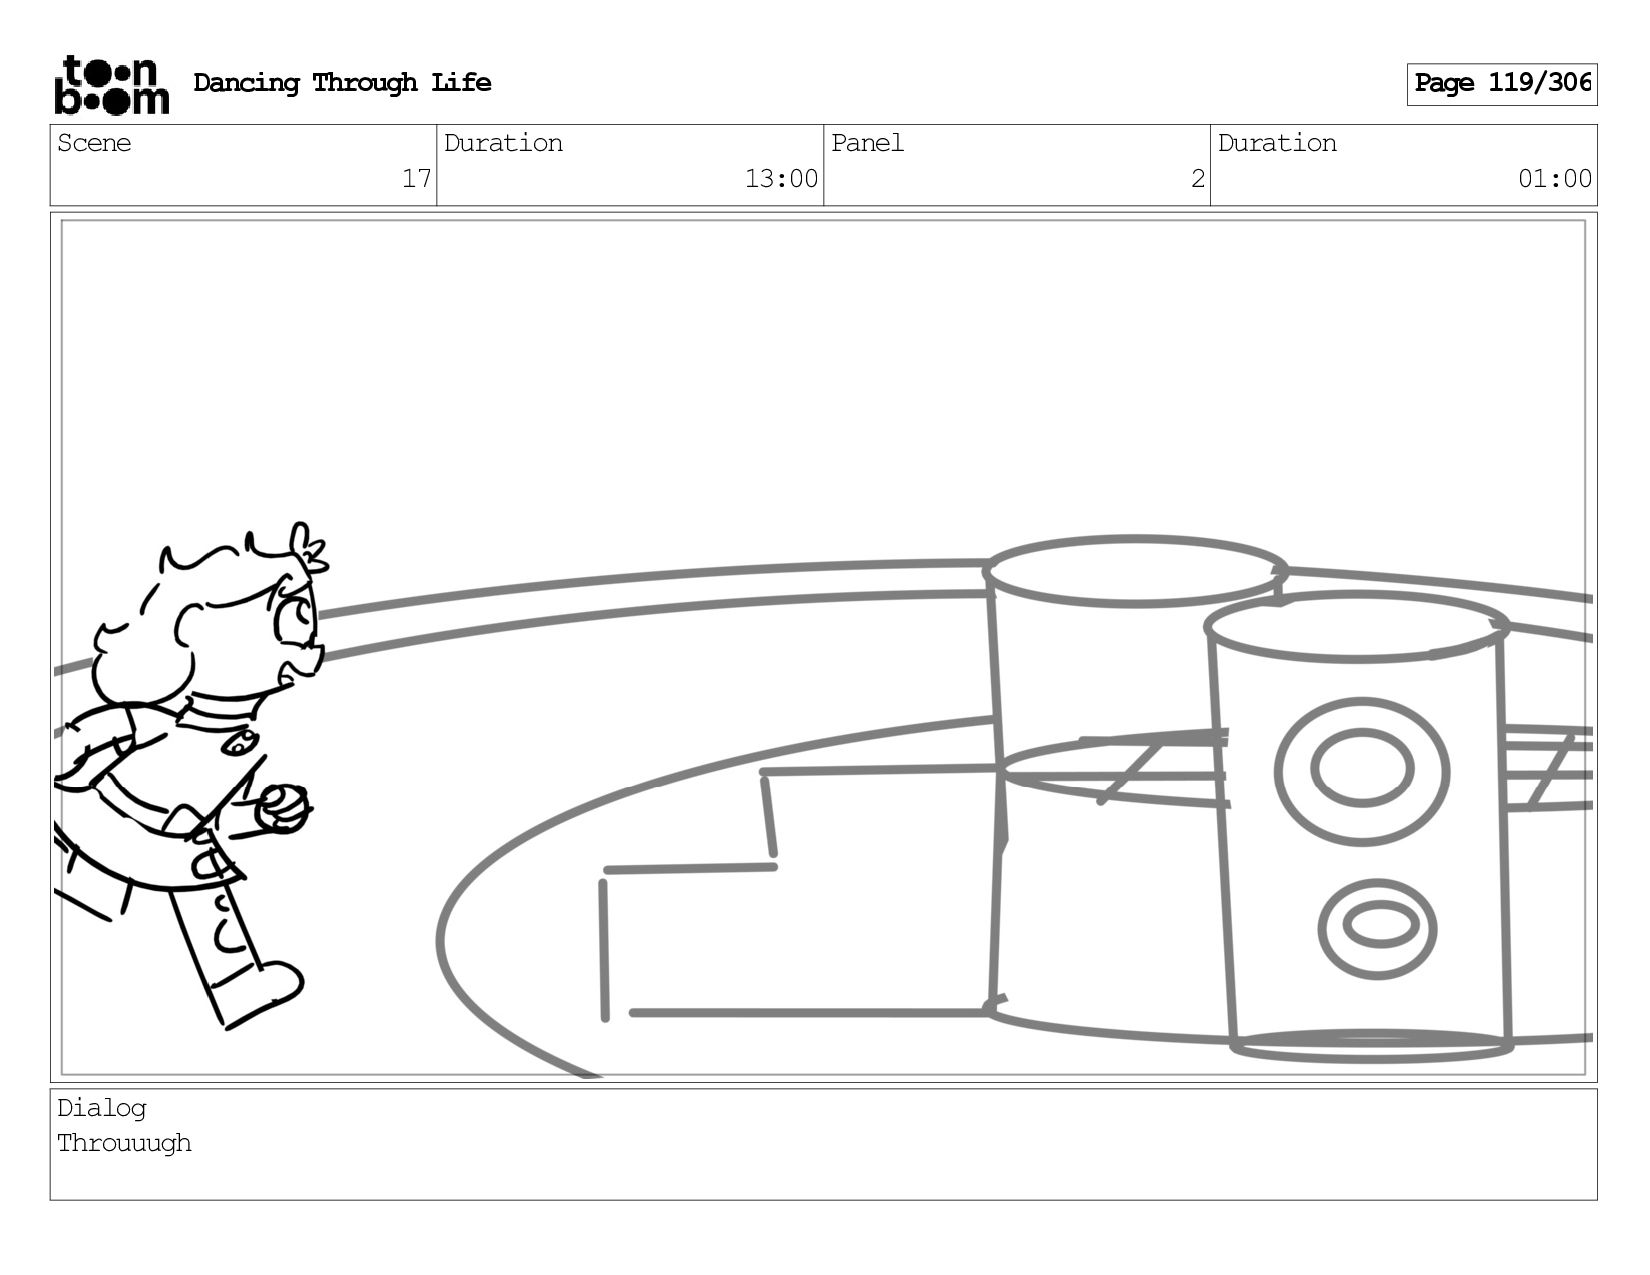This screenshot has width=1650, height=1275.
Task: Click the 'Page 119/306' page indicator
Action: tap(1501, 84)
